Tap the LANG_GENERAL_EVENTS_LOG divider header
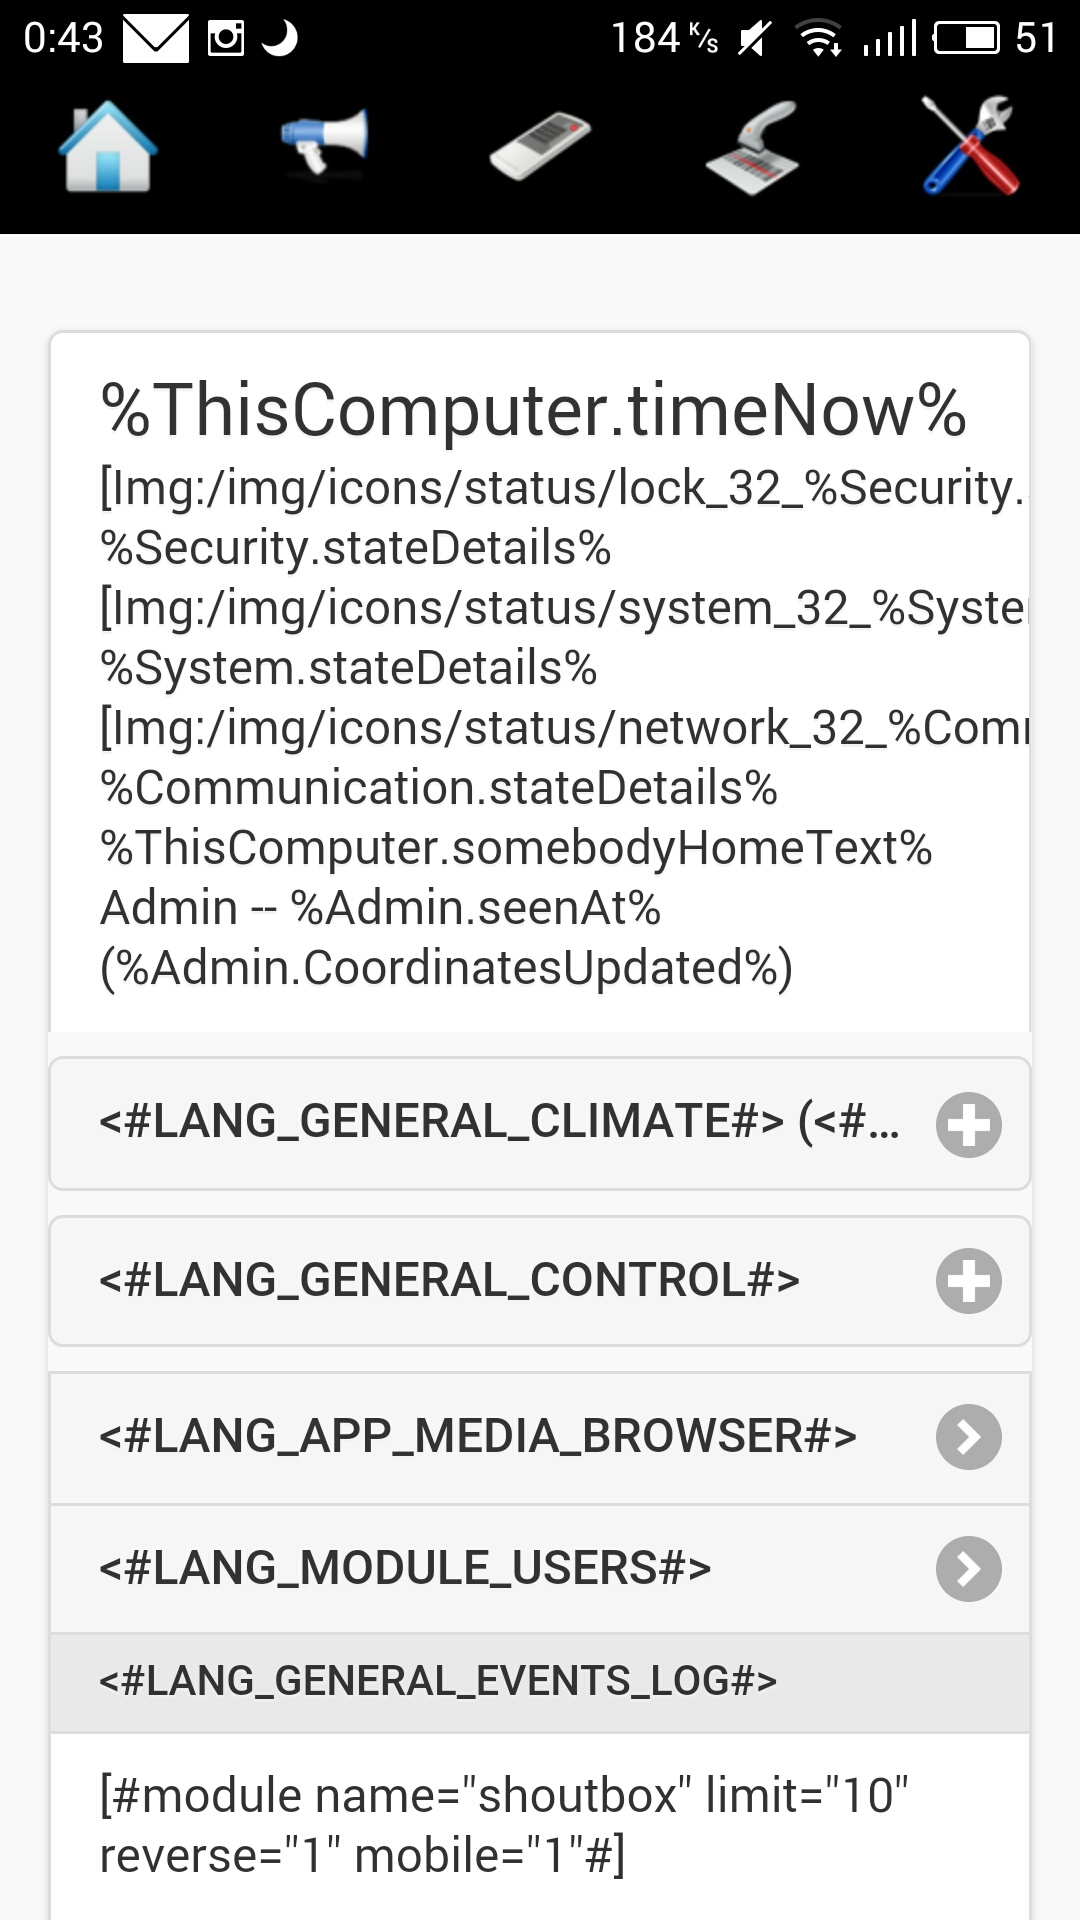 click(x=438, y=1681)
